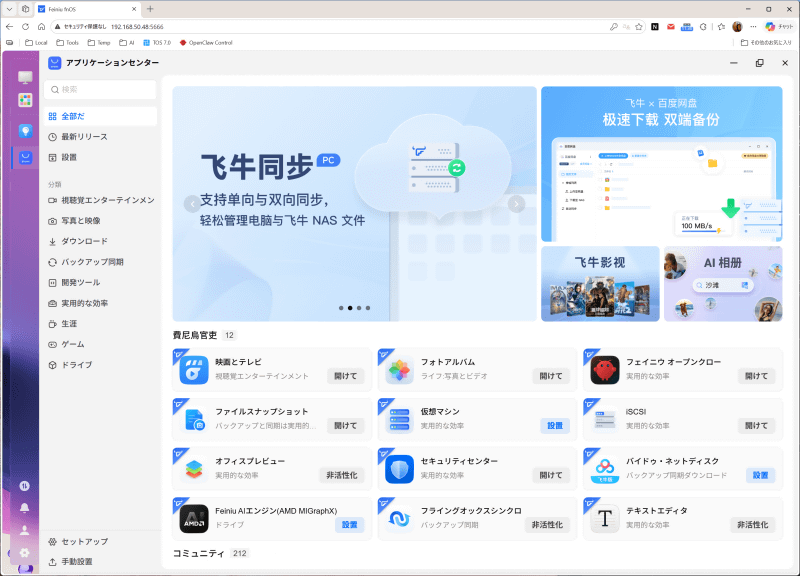Select the 実用的な効率 category
The image size is (800, 576).
coord(100,303)
